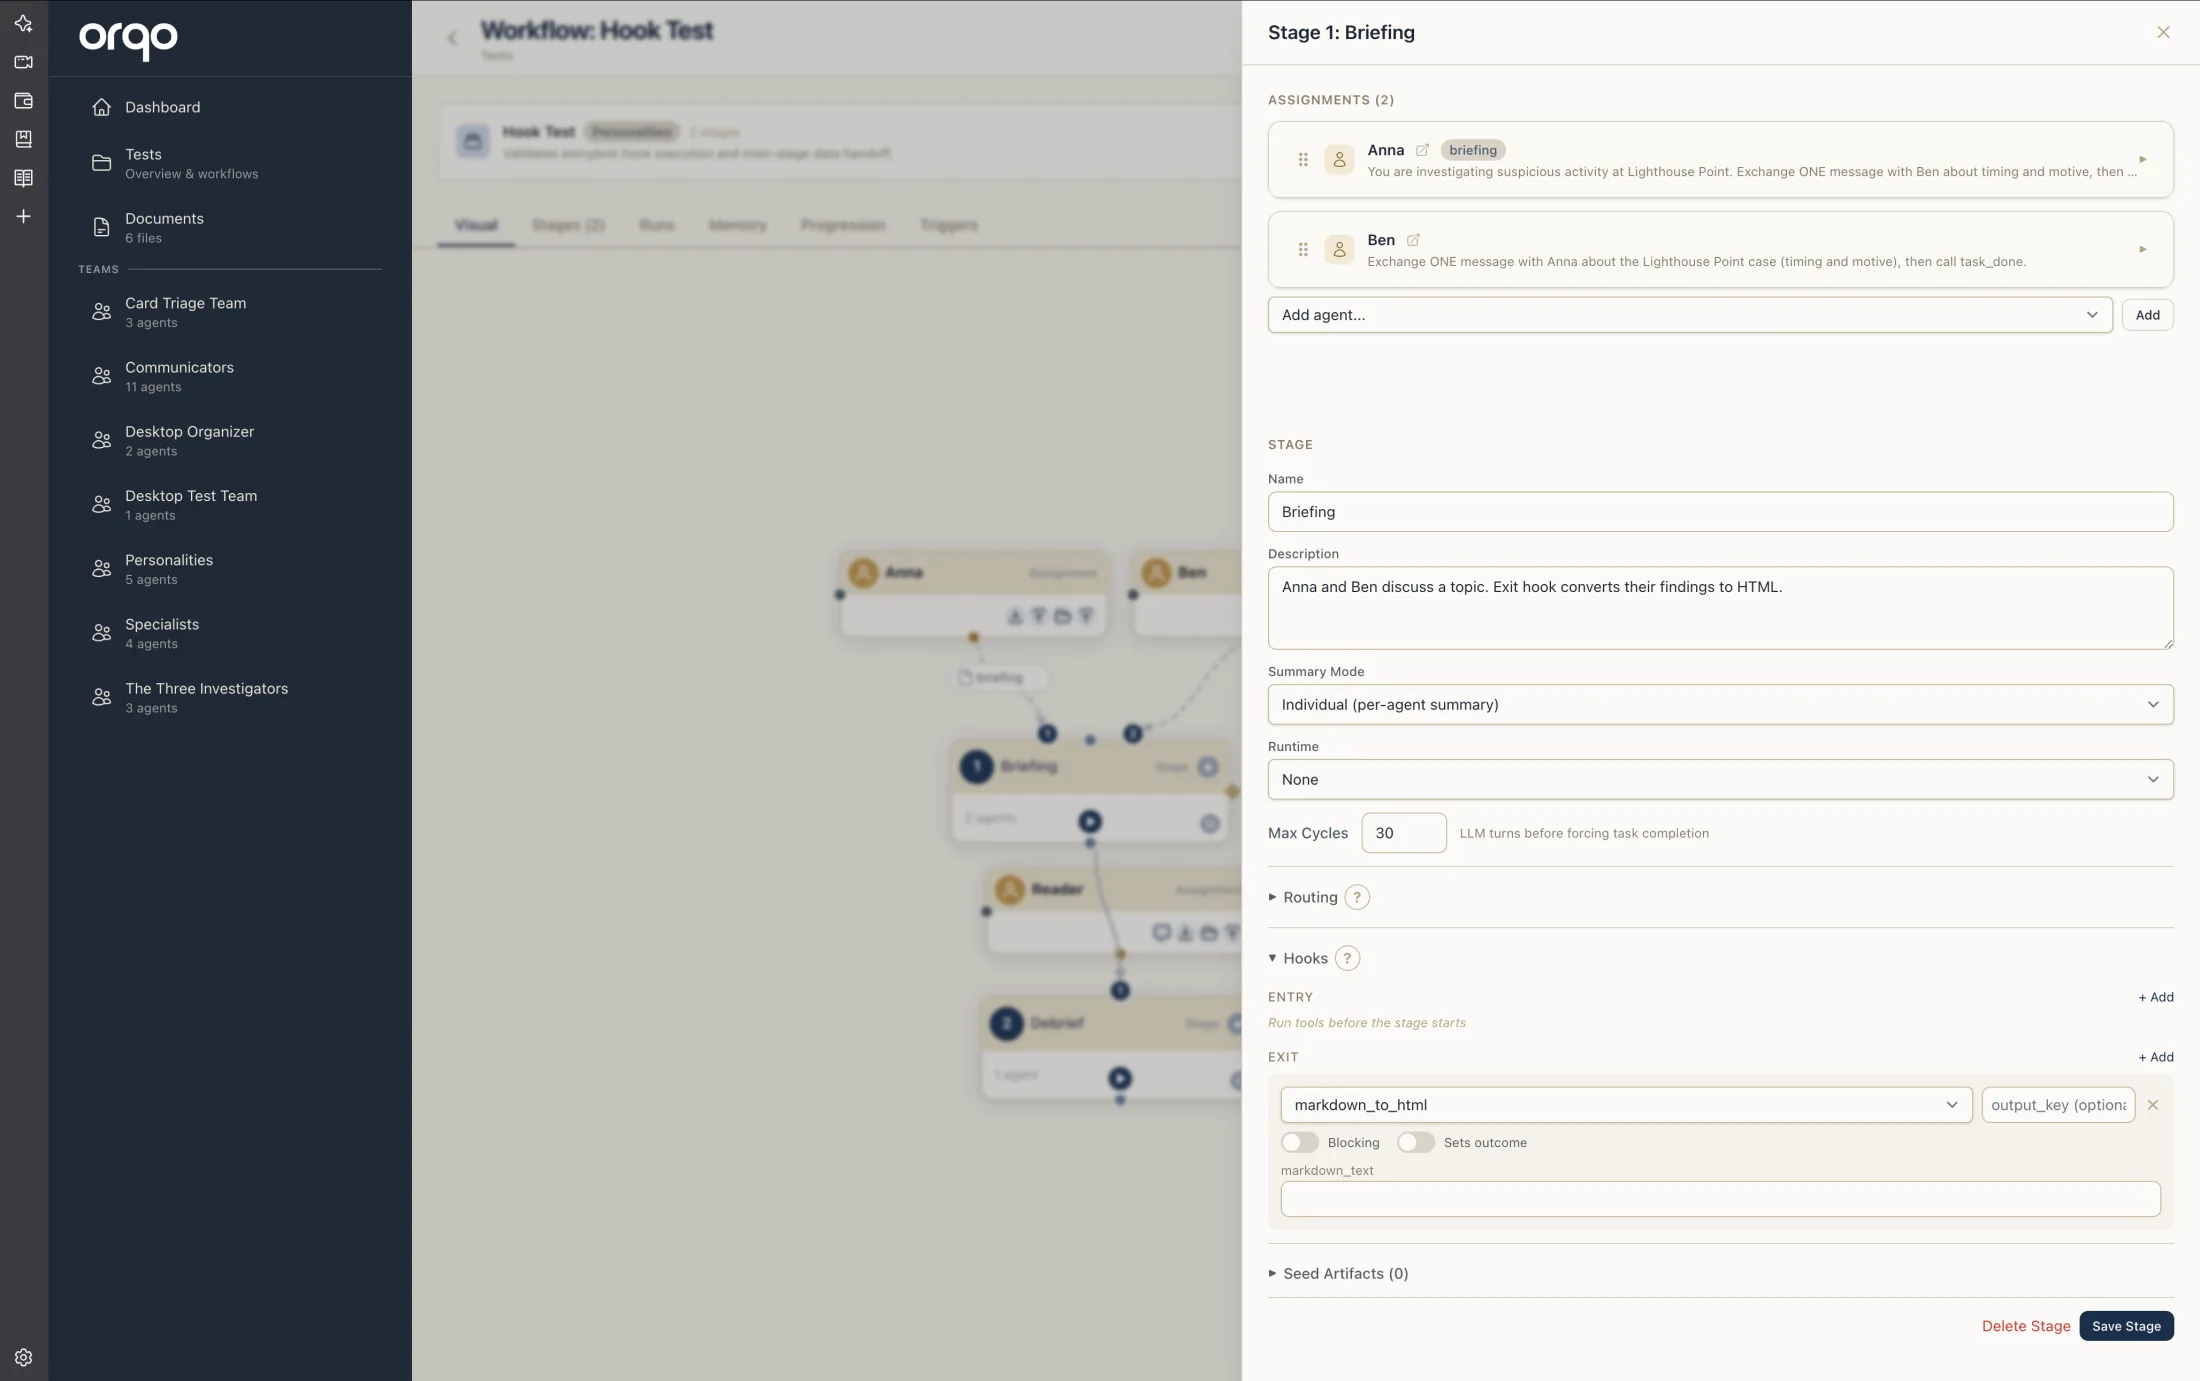Click Delete Stage
2200x1381 pixels.
(2025, 1326)
